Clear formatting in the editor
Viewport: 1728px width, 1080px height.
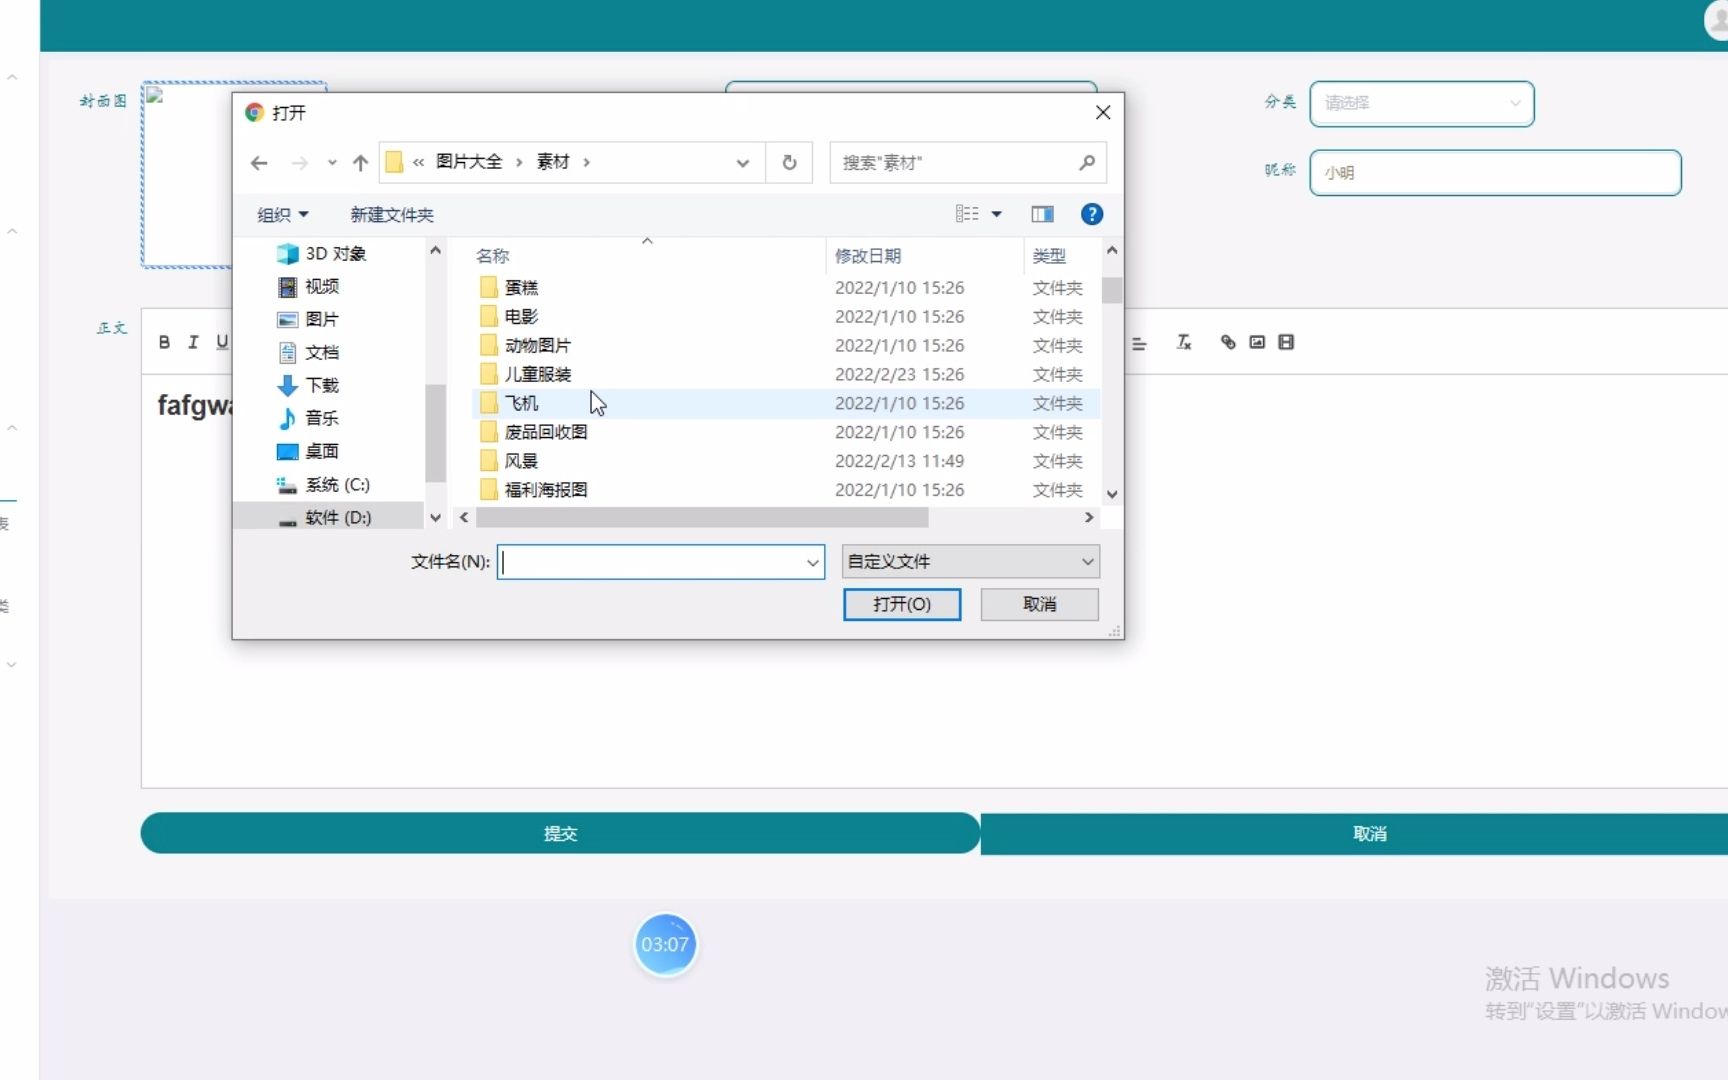(x=1184, y=342)
